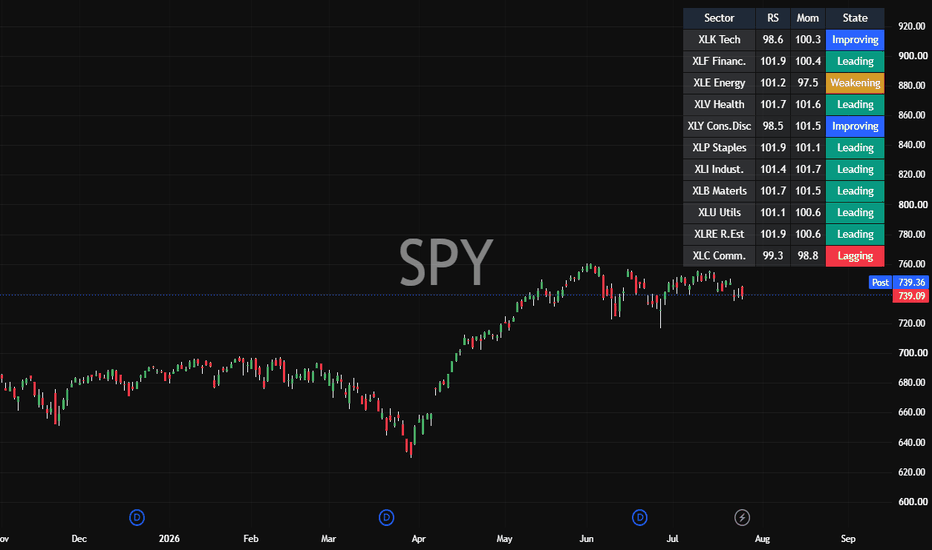The width and height of the screenshot is (932, 550).
Task: Click the 2026 label on the time axis
Action: point(169,539)
